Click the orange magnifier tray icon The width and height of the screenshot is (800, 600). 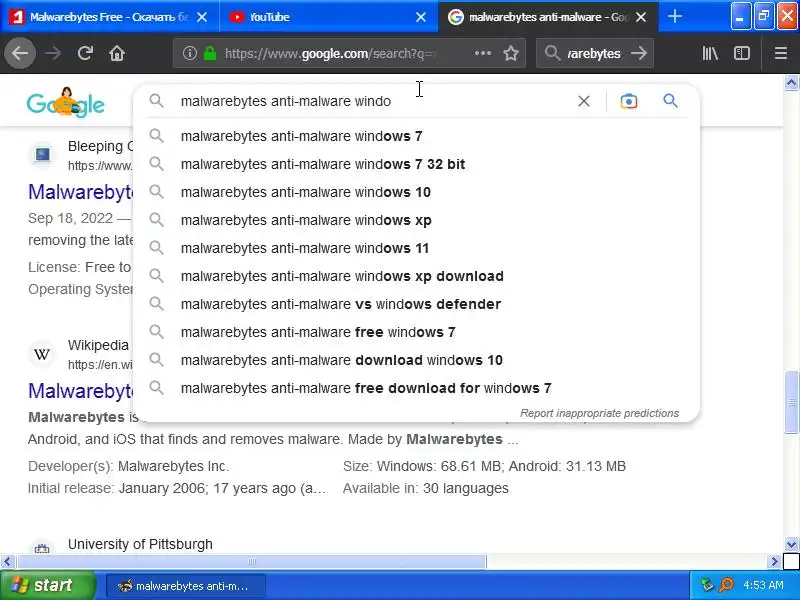[x=726, y=585]
